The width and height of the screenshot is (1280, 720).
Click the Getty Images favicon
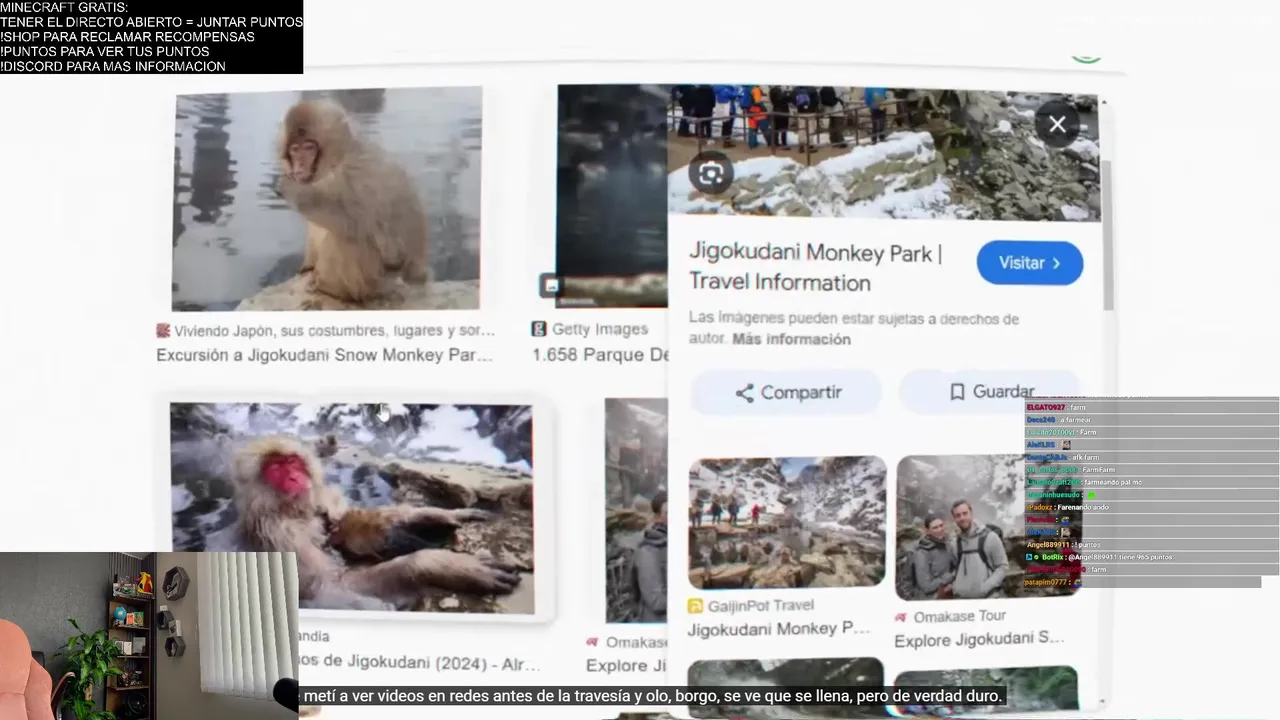539,329
